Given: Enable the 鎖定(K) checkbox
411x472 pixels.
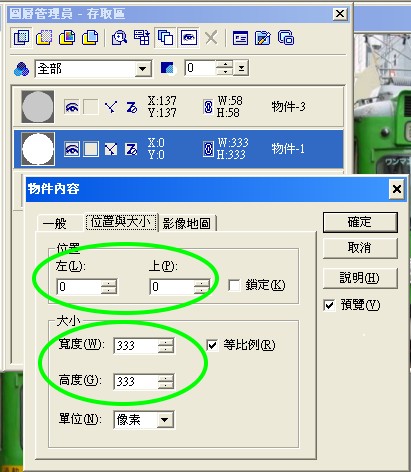Looking at the screenshot, I should click(234, 286).
